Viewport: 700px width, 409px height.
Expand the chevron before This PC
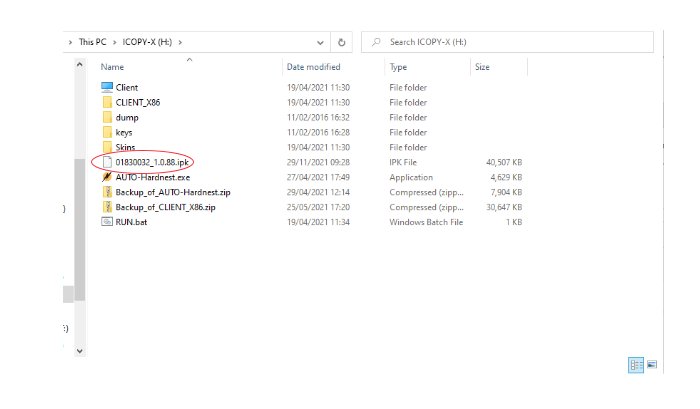point(70,42)
